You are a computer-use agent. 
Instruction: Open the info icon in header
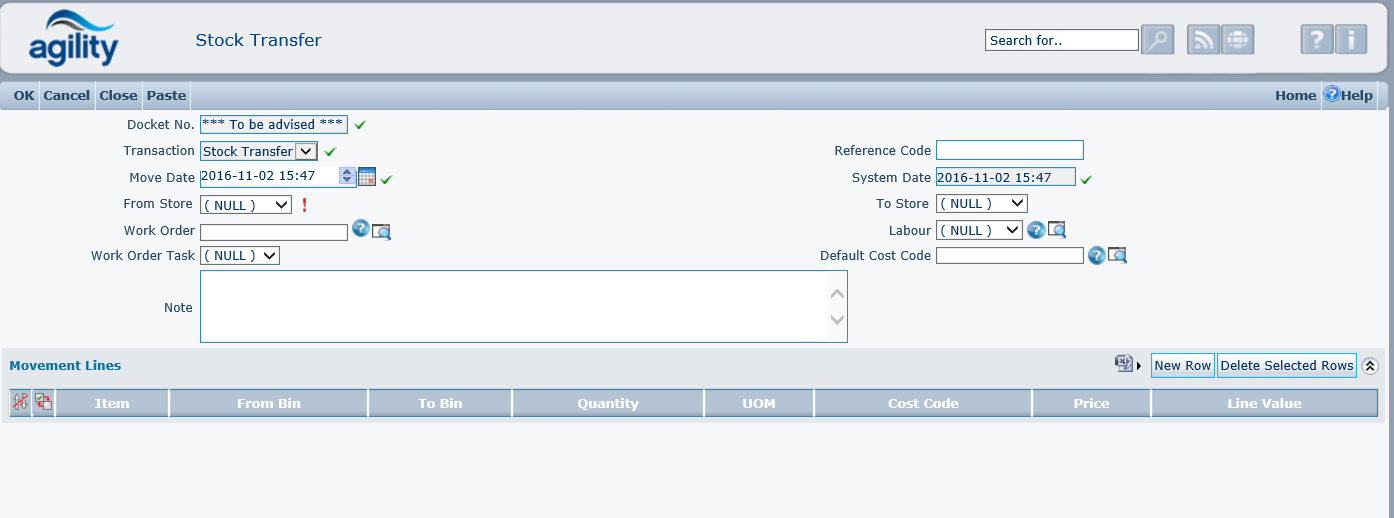[x=1351, y=40]
